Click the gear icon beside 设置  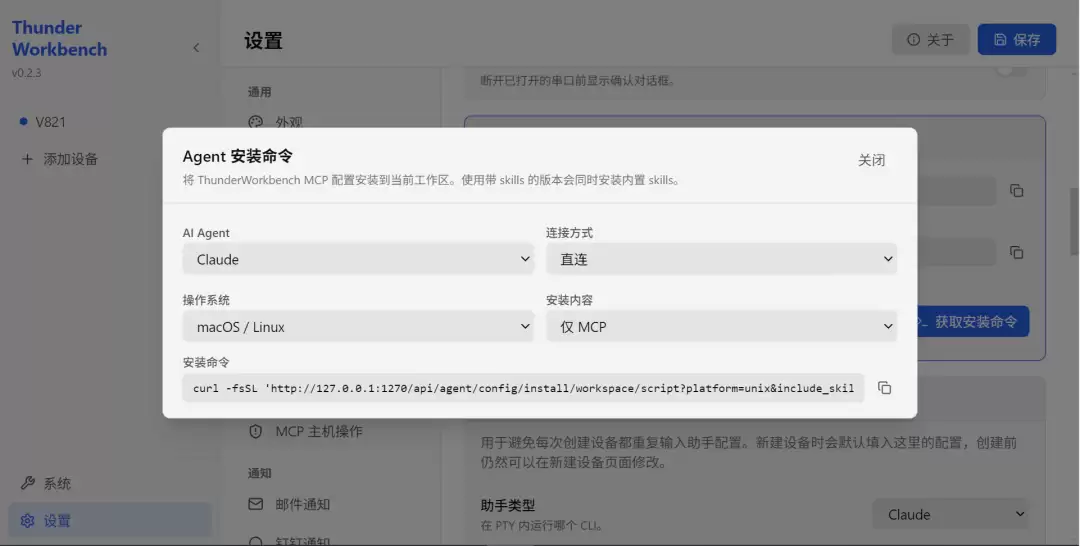28,521
